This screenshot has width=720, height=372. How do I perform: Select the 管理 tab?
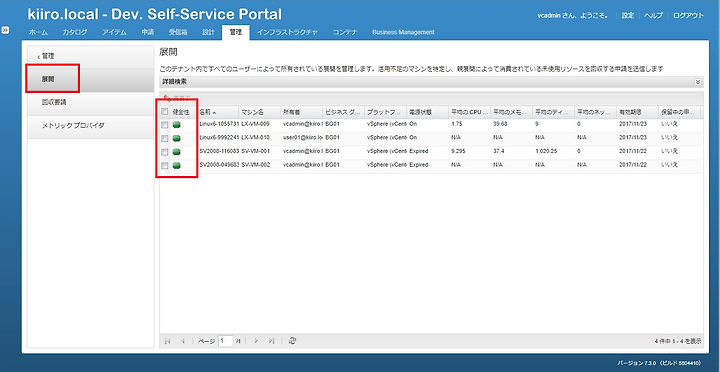(x=236, y=33)
